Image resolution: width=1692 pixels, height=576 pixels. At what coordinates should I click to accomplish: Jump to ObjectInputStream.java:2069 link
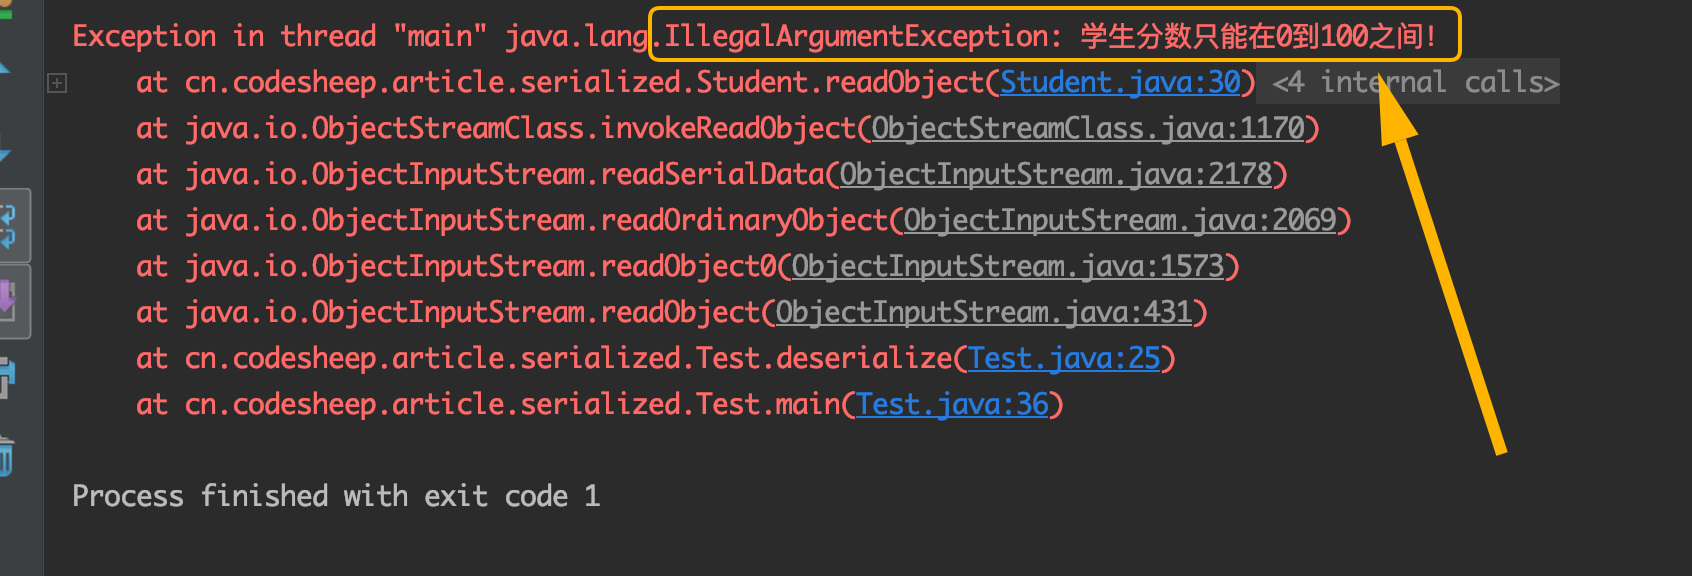(1120, 220)
